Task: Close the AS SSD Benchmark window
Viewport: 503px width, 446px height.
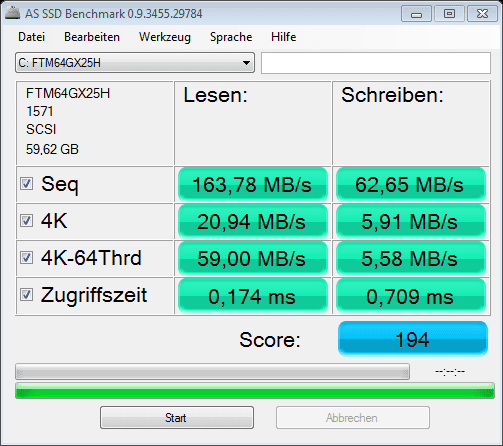Action: pyautogui.click(x=482, y=14)
